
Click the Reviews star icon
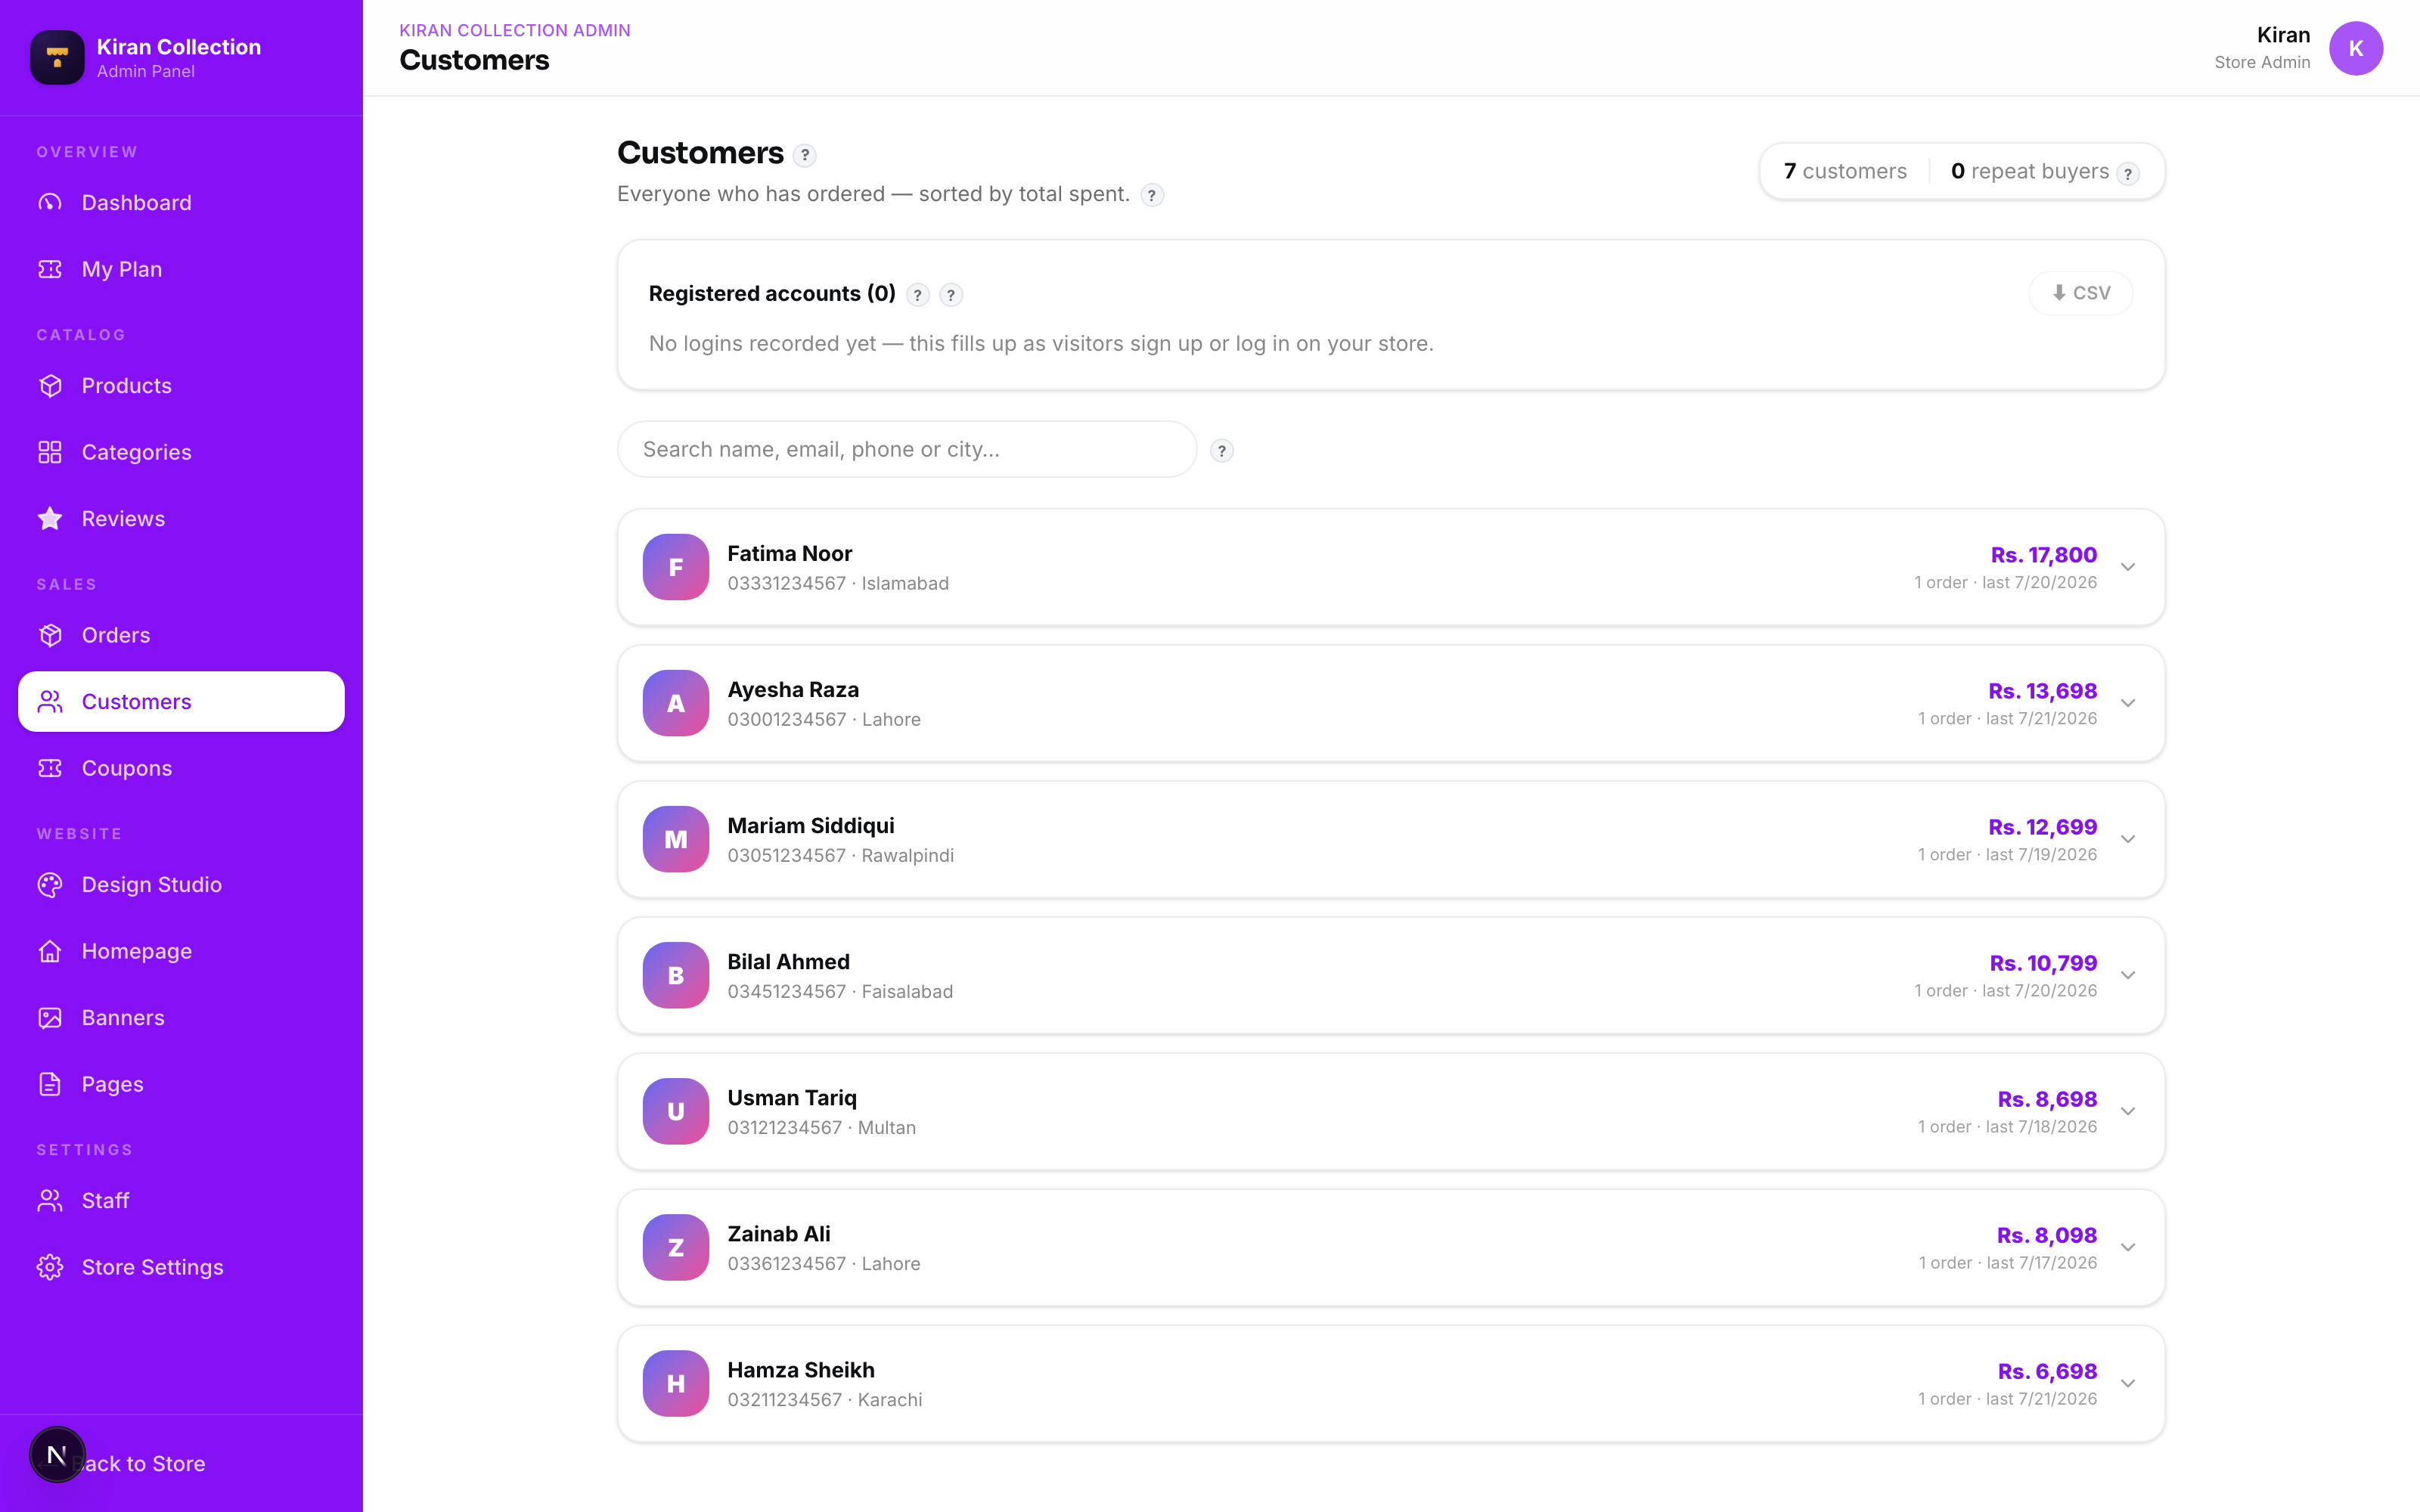(50, 519)
